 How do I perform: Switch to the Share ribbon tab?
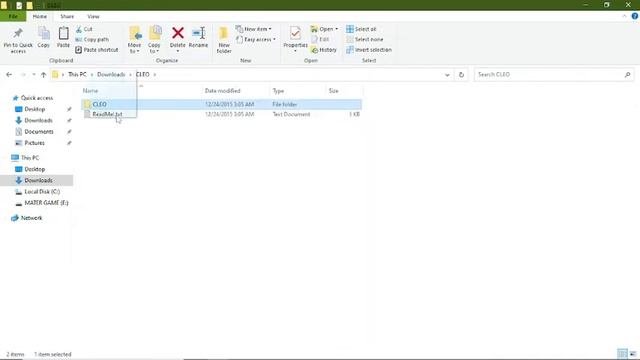click(x=67, y=16)
